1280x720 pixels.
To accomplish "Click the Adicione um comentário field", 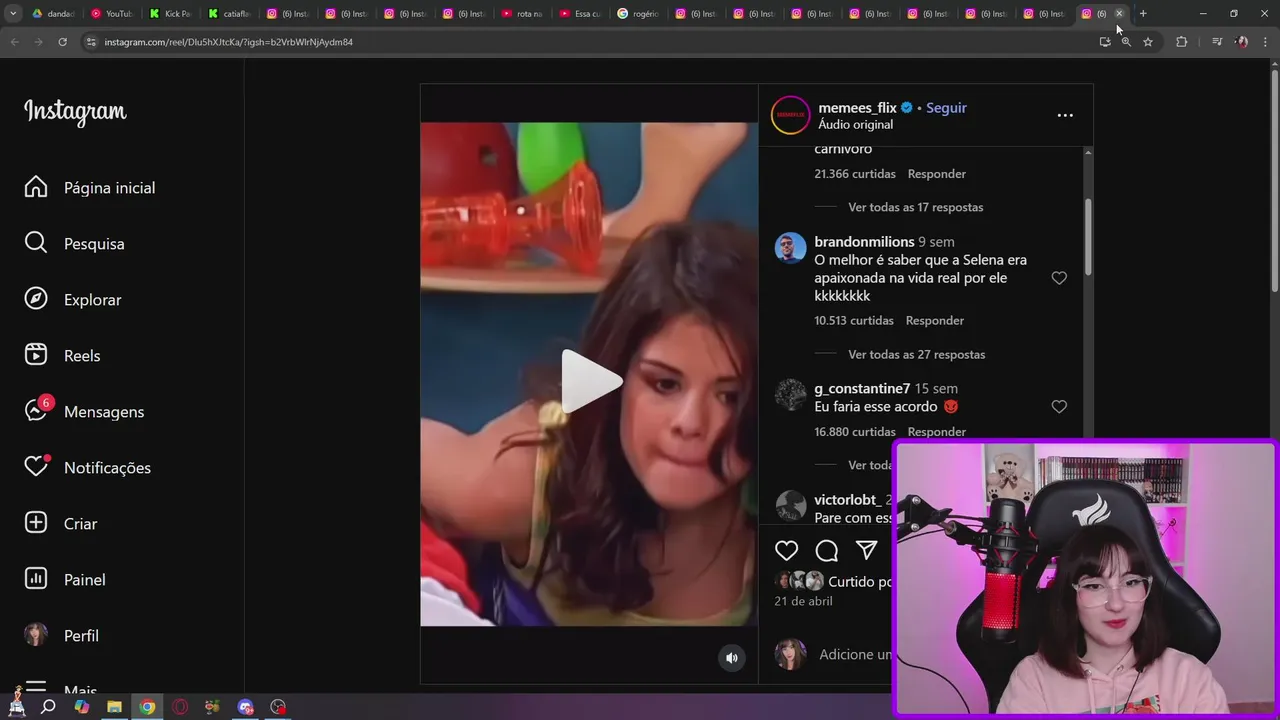I will [855, 655].
